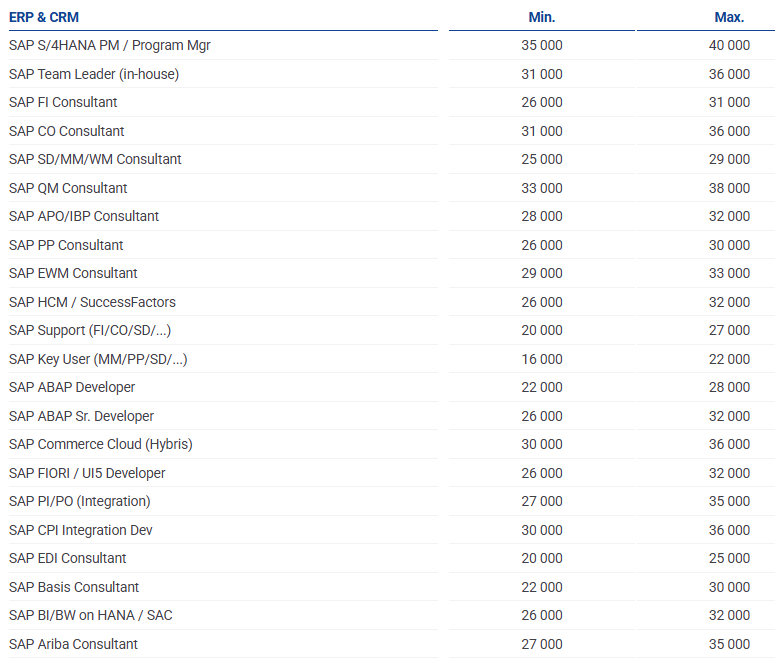
Task: Click Min. value 16 000 for SAP Key User
Action: coord(542,359)
